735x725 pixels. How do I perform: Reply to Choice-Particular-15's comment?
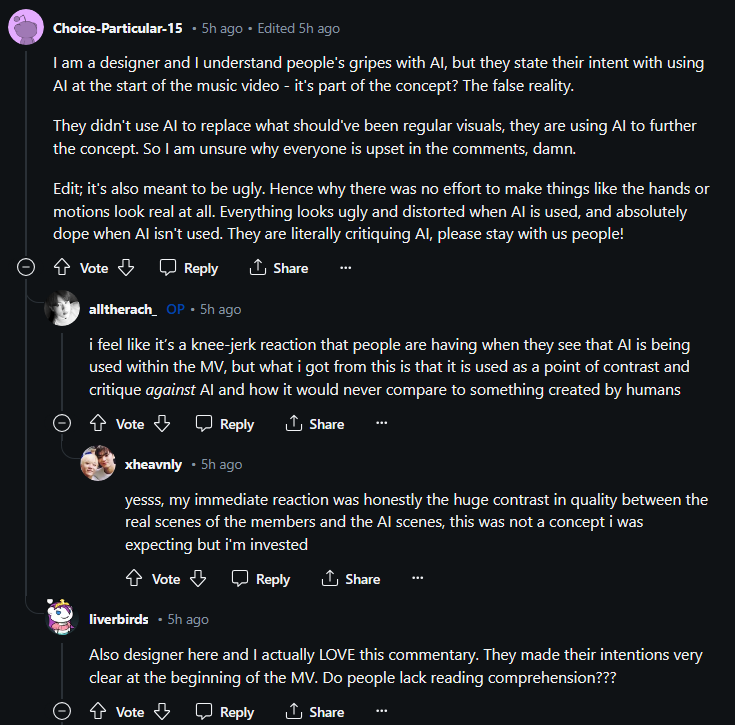point(188,268)
